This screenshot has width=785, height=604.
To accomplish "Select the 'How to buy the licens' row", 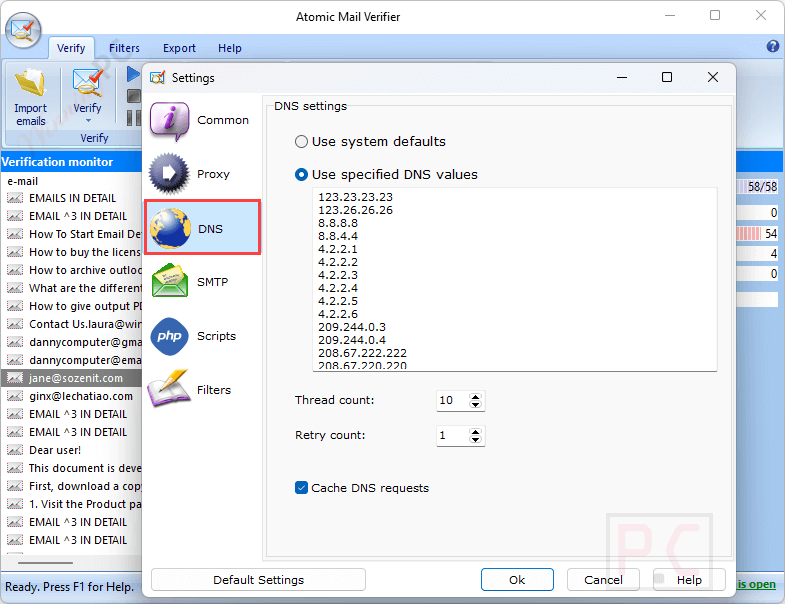I will tap(72, 252).
